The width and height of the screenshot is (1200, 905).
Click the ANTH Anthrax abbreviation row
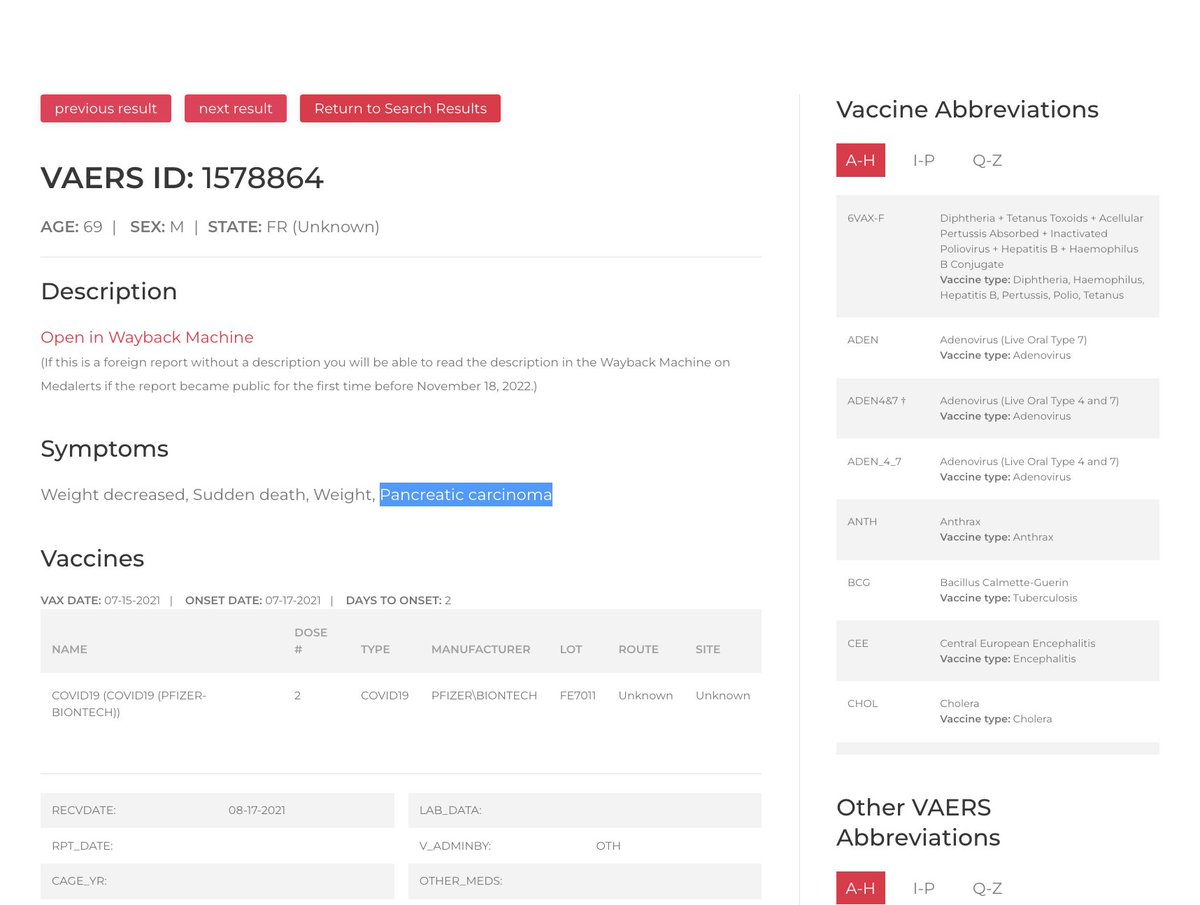click(x=997, y=529)
